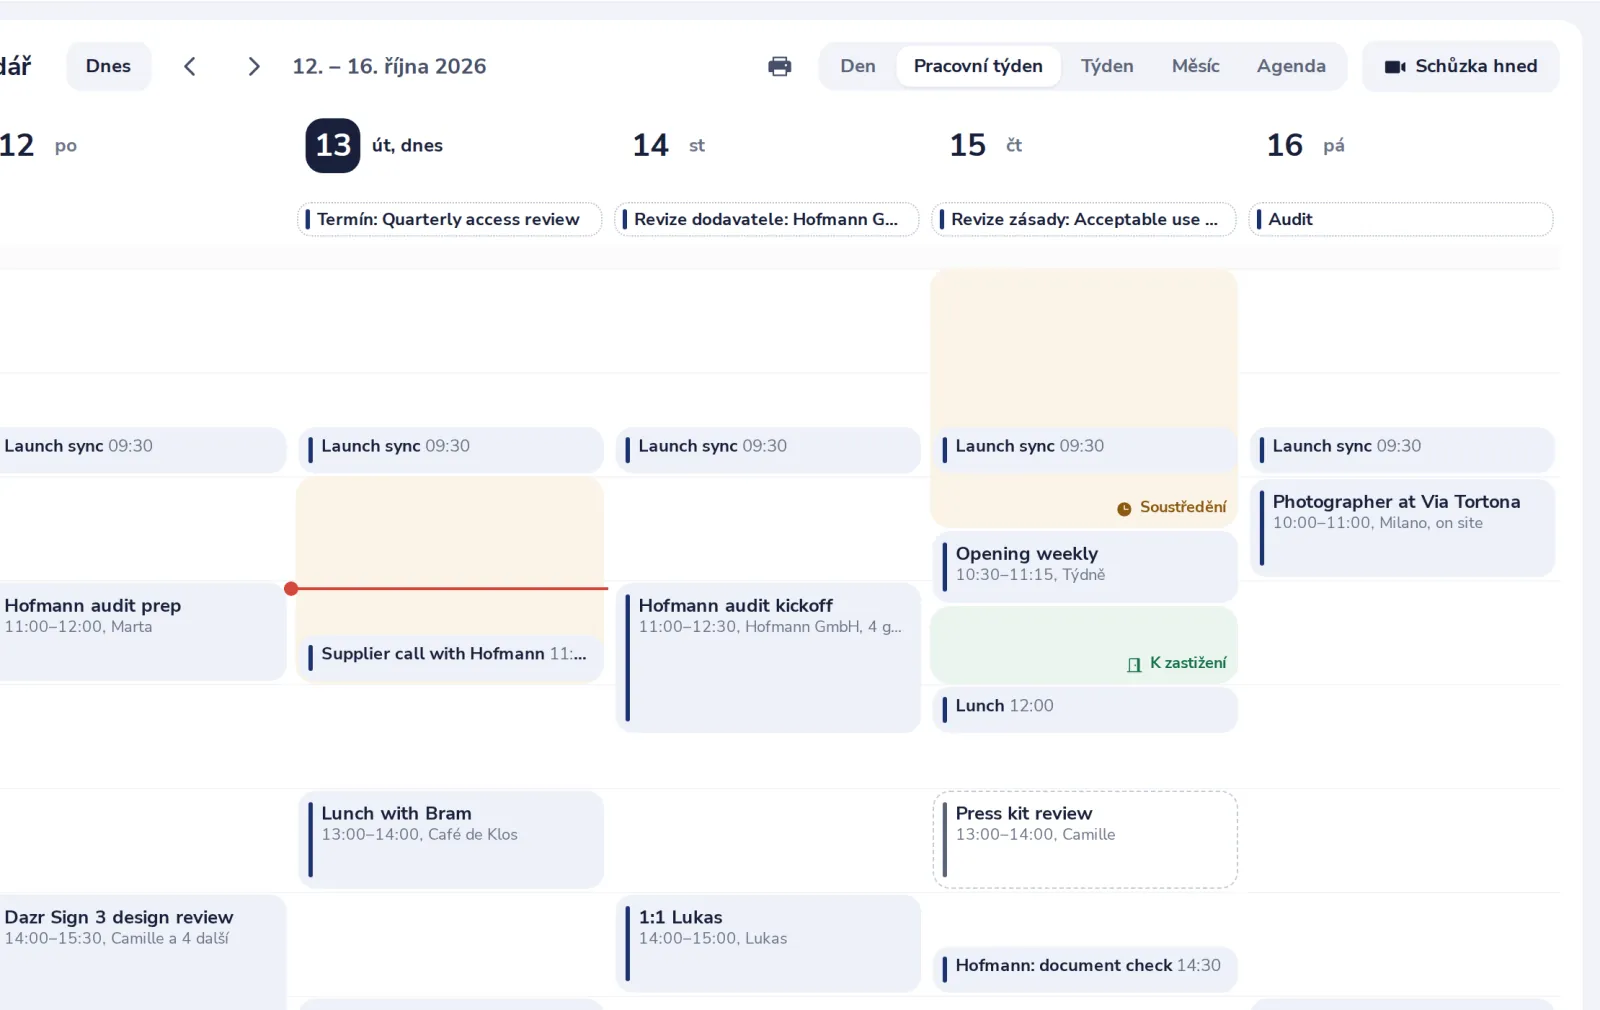Open tentative Press kit review event
This screenshot has width=1600, height=1010.
point(1084,840)
